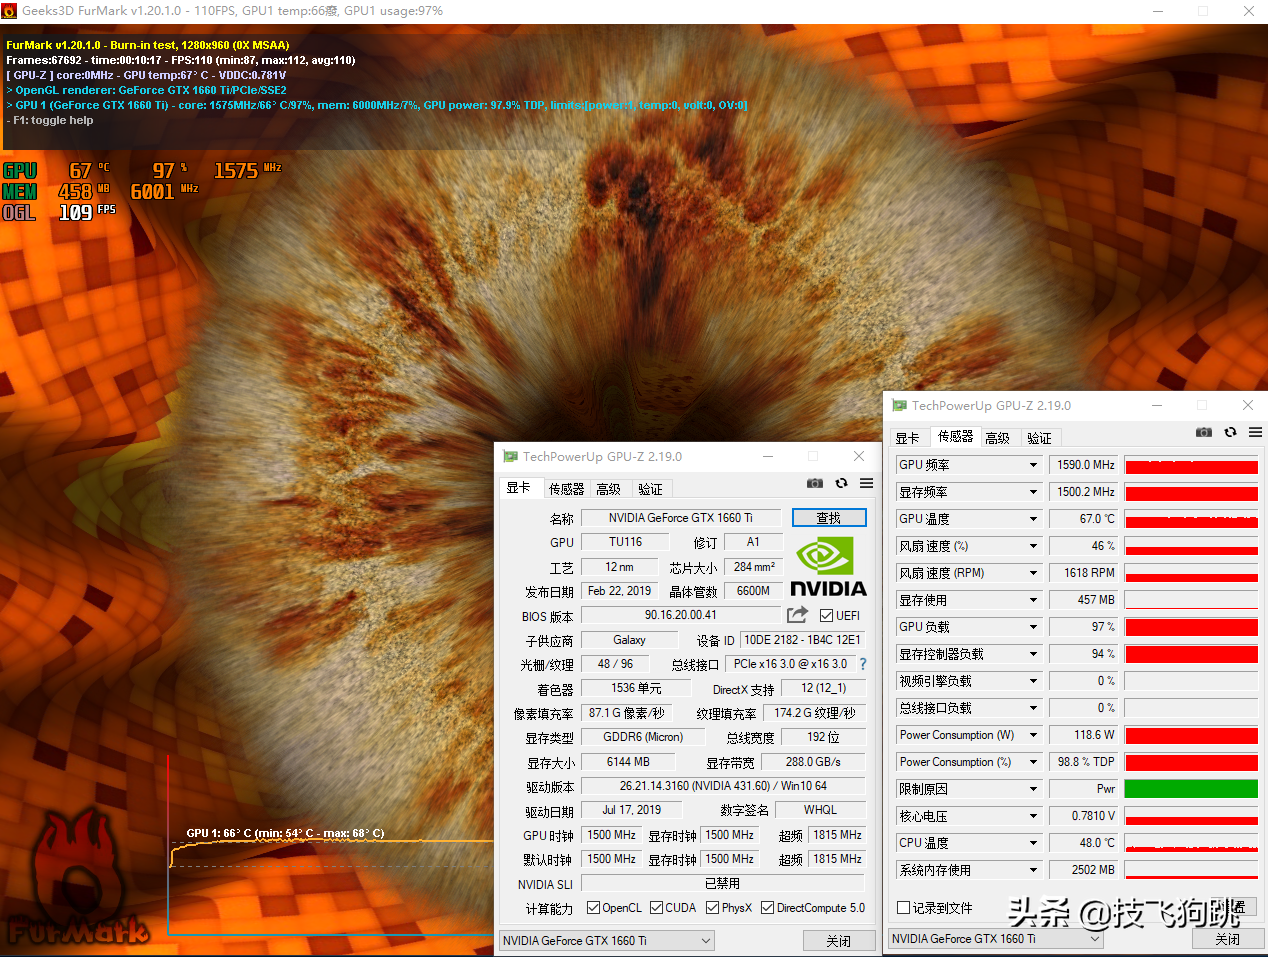
Task: Click the PCIe x16 3.0 bus interface field
Action: tap(790, 664)
